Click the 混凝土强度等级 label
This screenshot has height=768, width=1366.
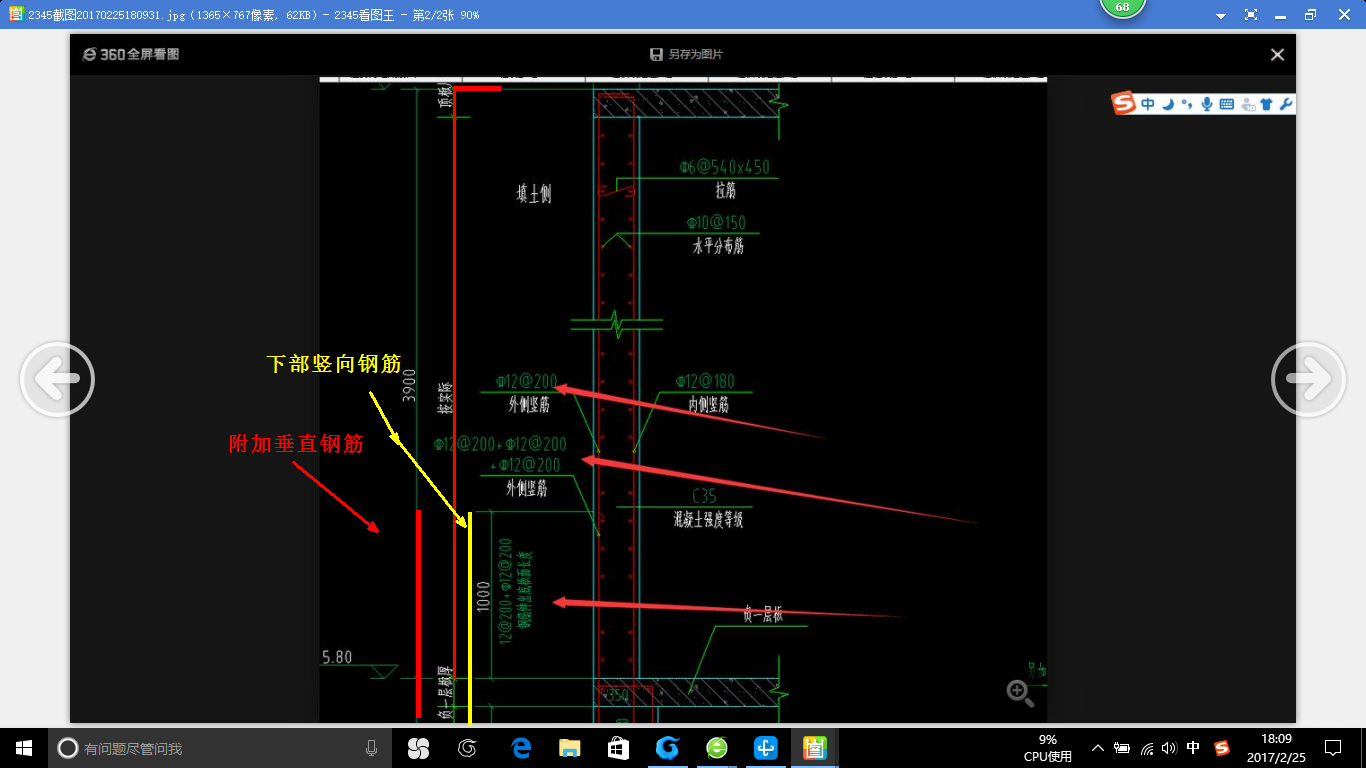[708, 520]
